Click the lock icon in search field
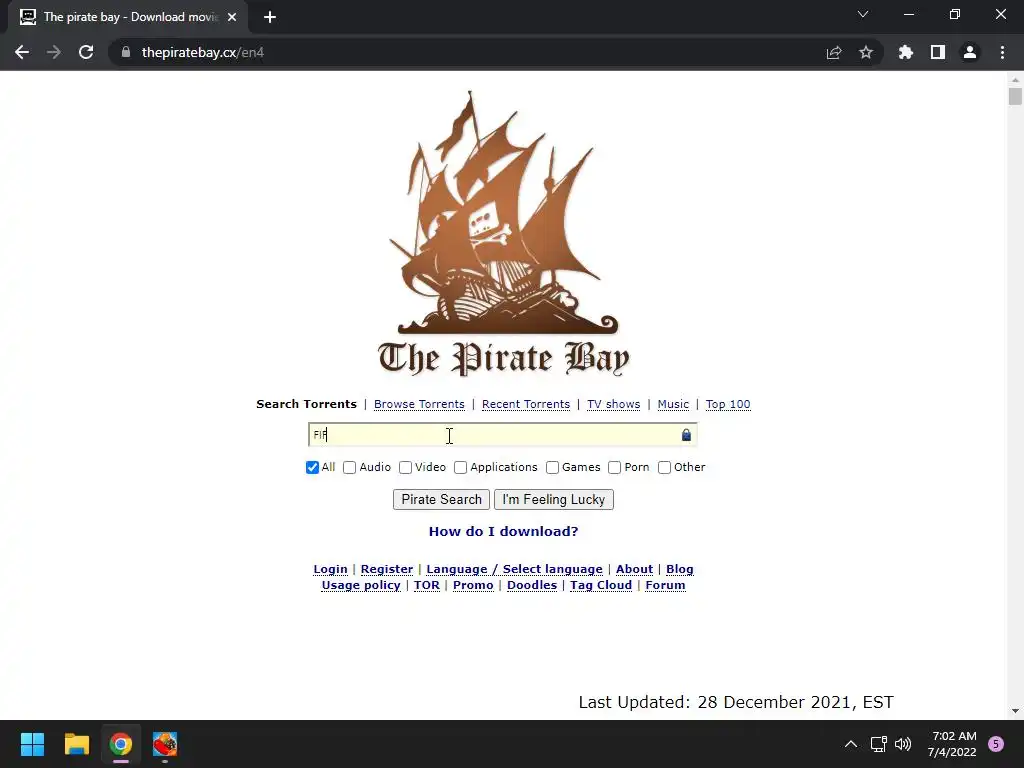The height and width of the screenshot is (768, 1024). [686, 435]
